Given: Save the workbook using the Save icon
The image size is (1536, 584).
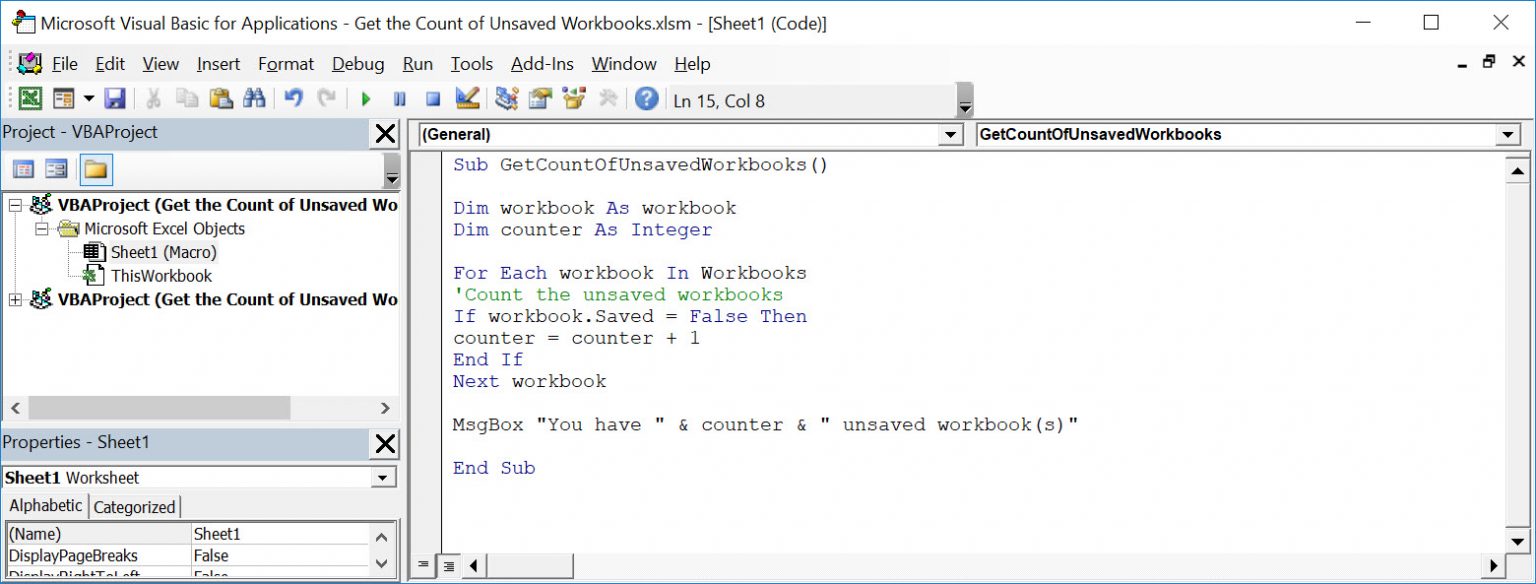Looking at the screenshot, I should coord(115,99).
